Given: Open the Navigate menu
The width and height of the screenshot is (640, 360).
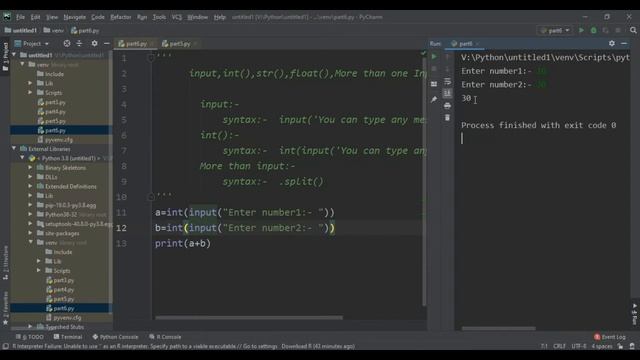Looking at the screenshot, I should click(74, 17).
